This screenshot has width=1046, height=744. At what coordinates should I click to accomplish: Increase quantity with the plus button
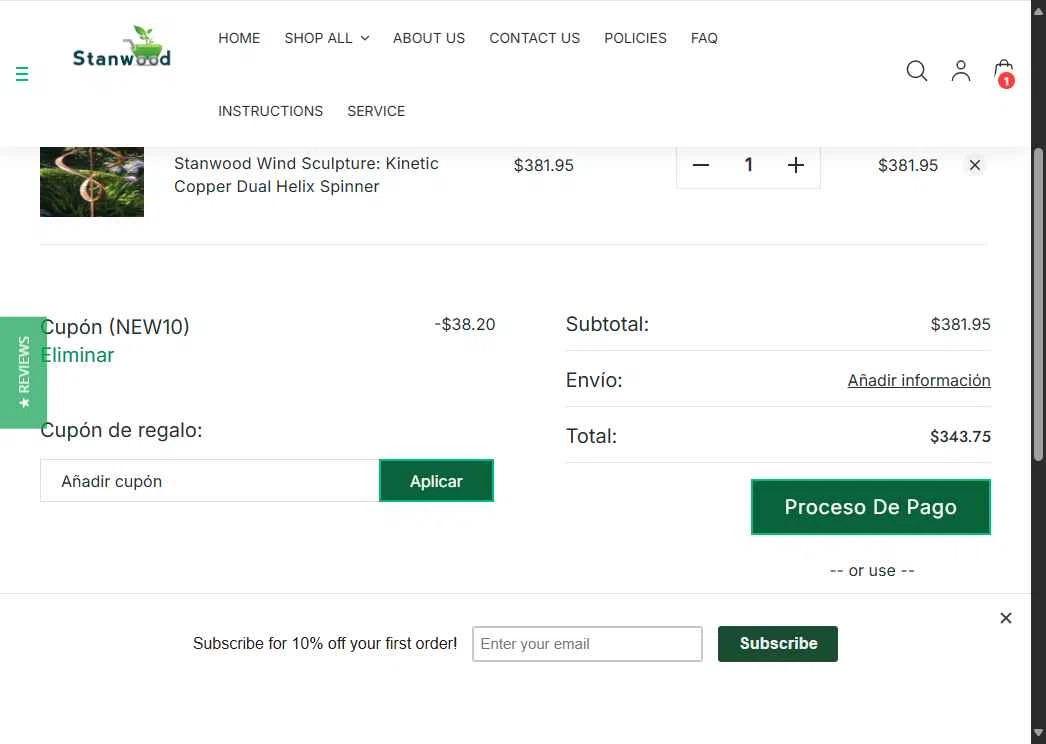pyautogui.click(x=795, y=165)
